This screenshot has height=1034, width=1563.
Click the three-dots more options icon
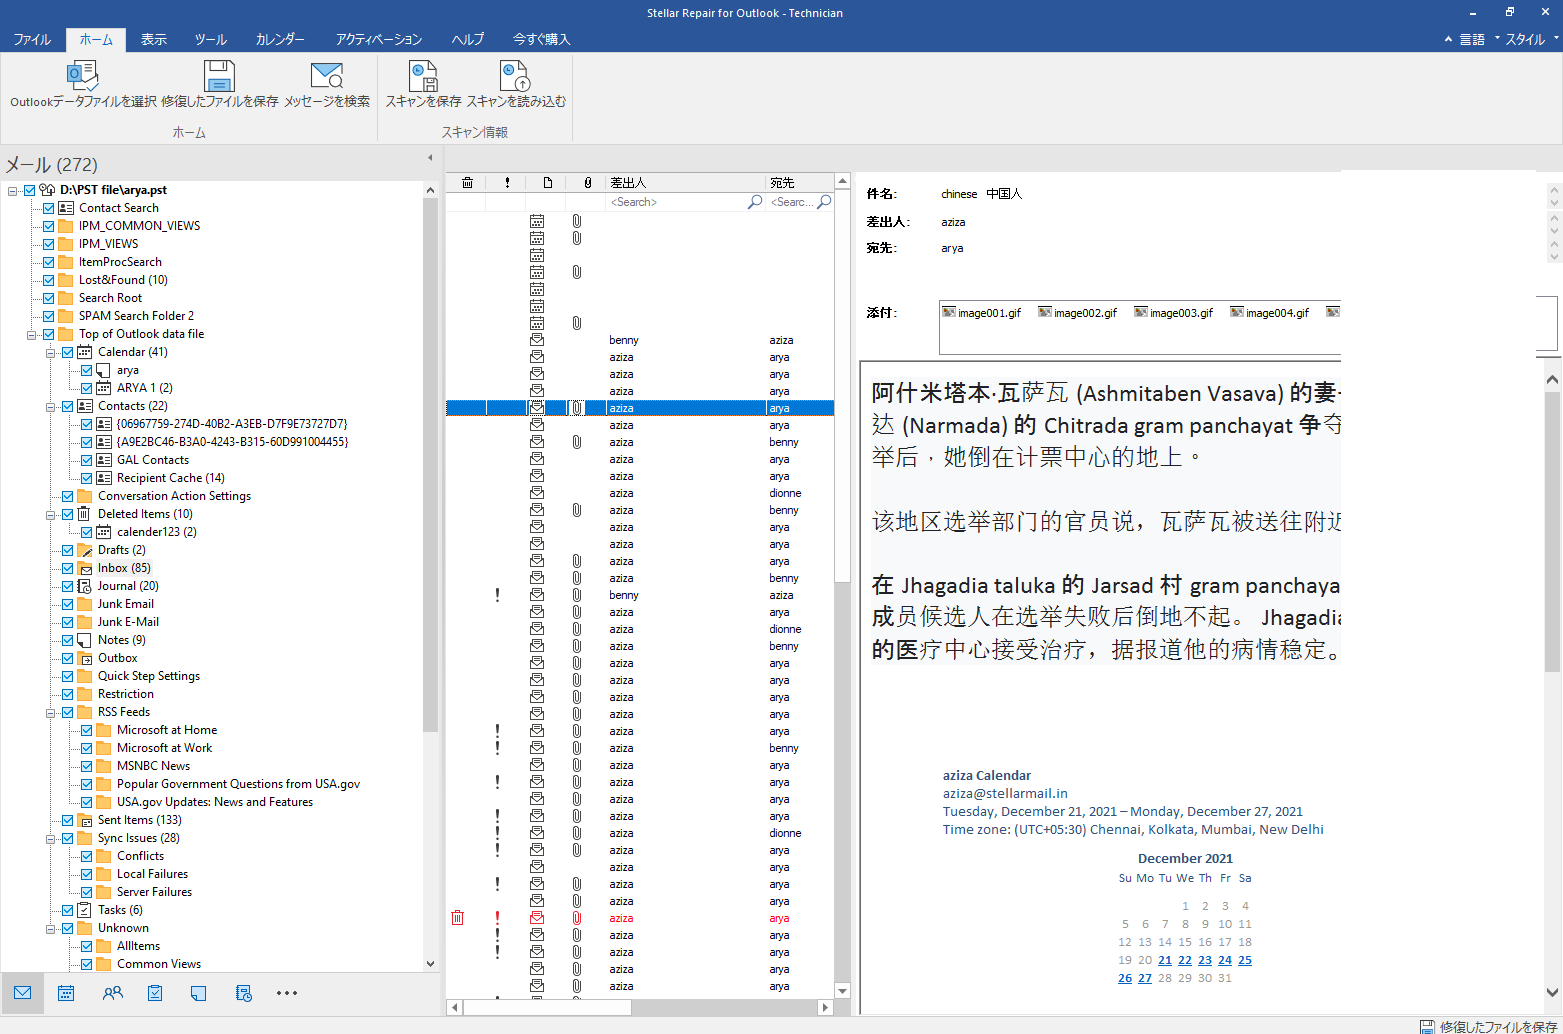(x=287, y=993)
